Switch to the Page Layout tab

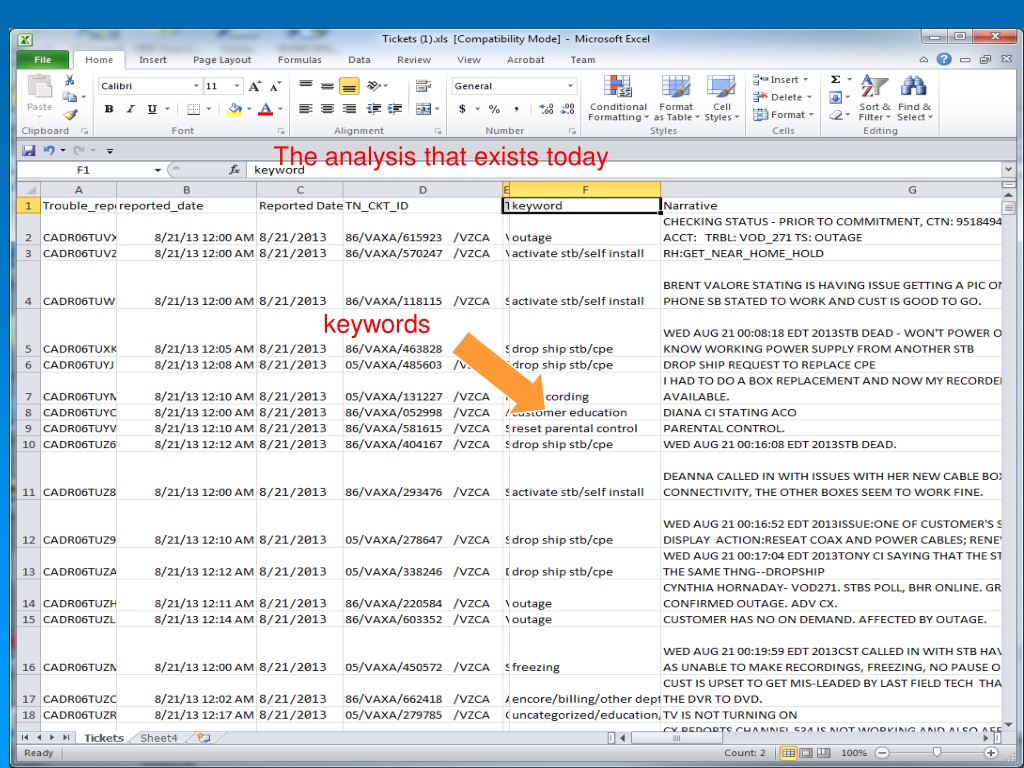click(222, 59)
